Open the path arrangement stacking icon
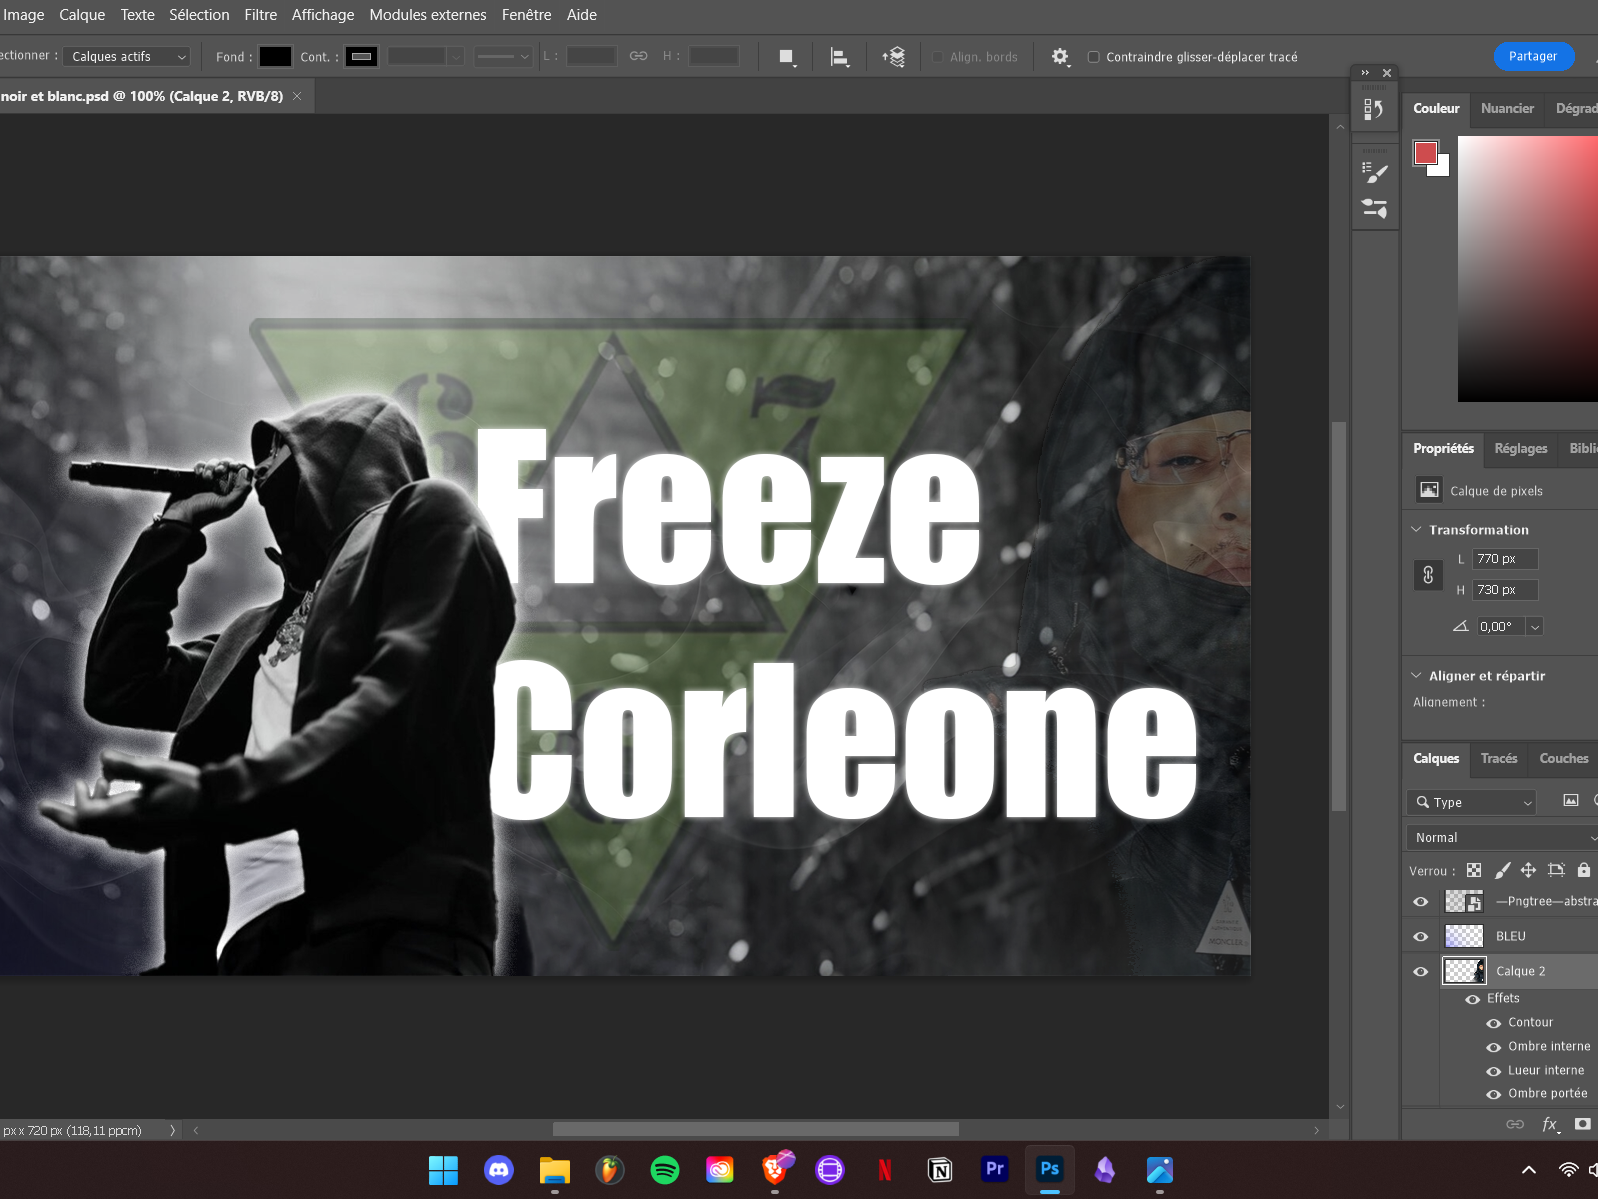The image size is (1598, 1199). [894, 57]
